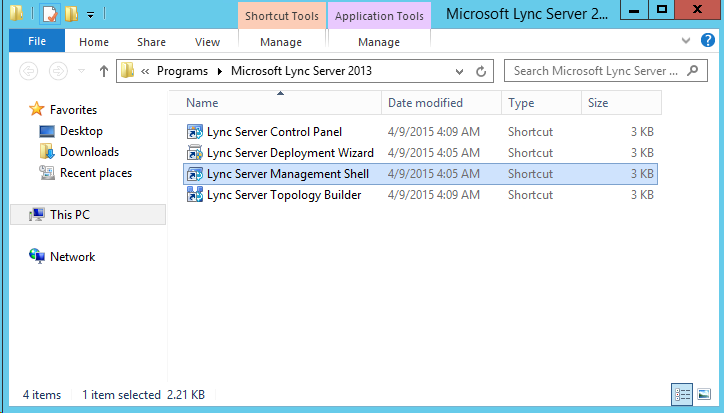Screen dimensions: 724x413
Task: Click Control Panel's 4/9/2015 4:09 AM date
Action: pos(434,132)
